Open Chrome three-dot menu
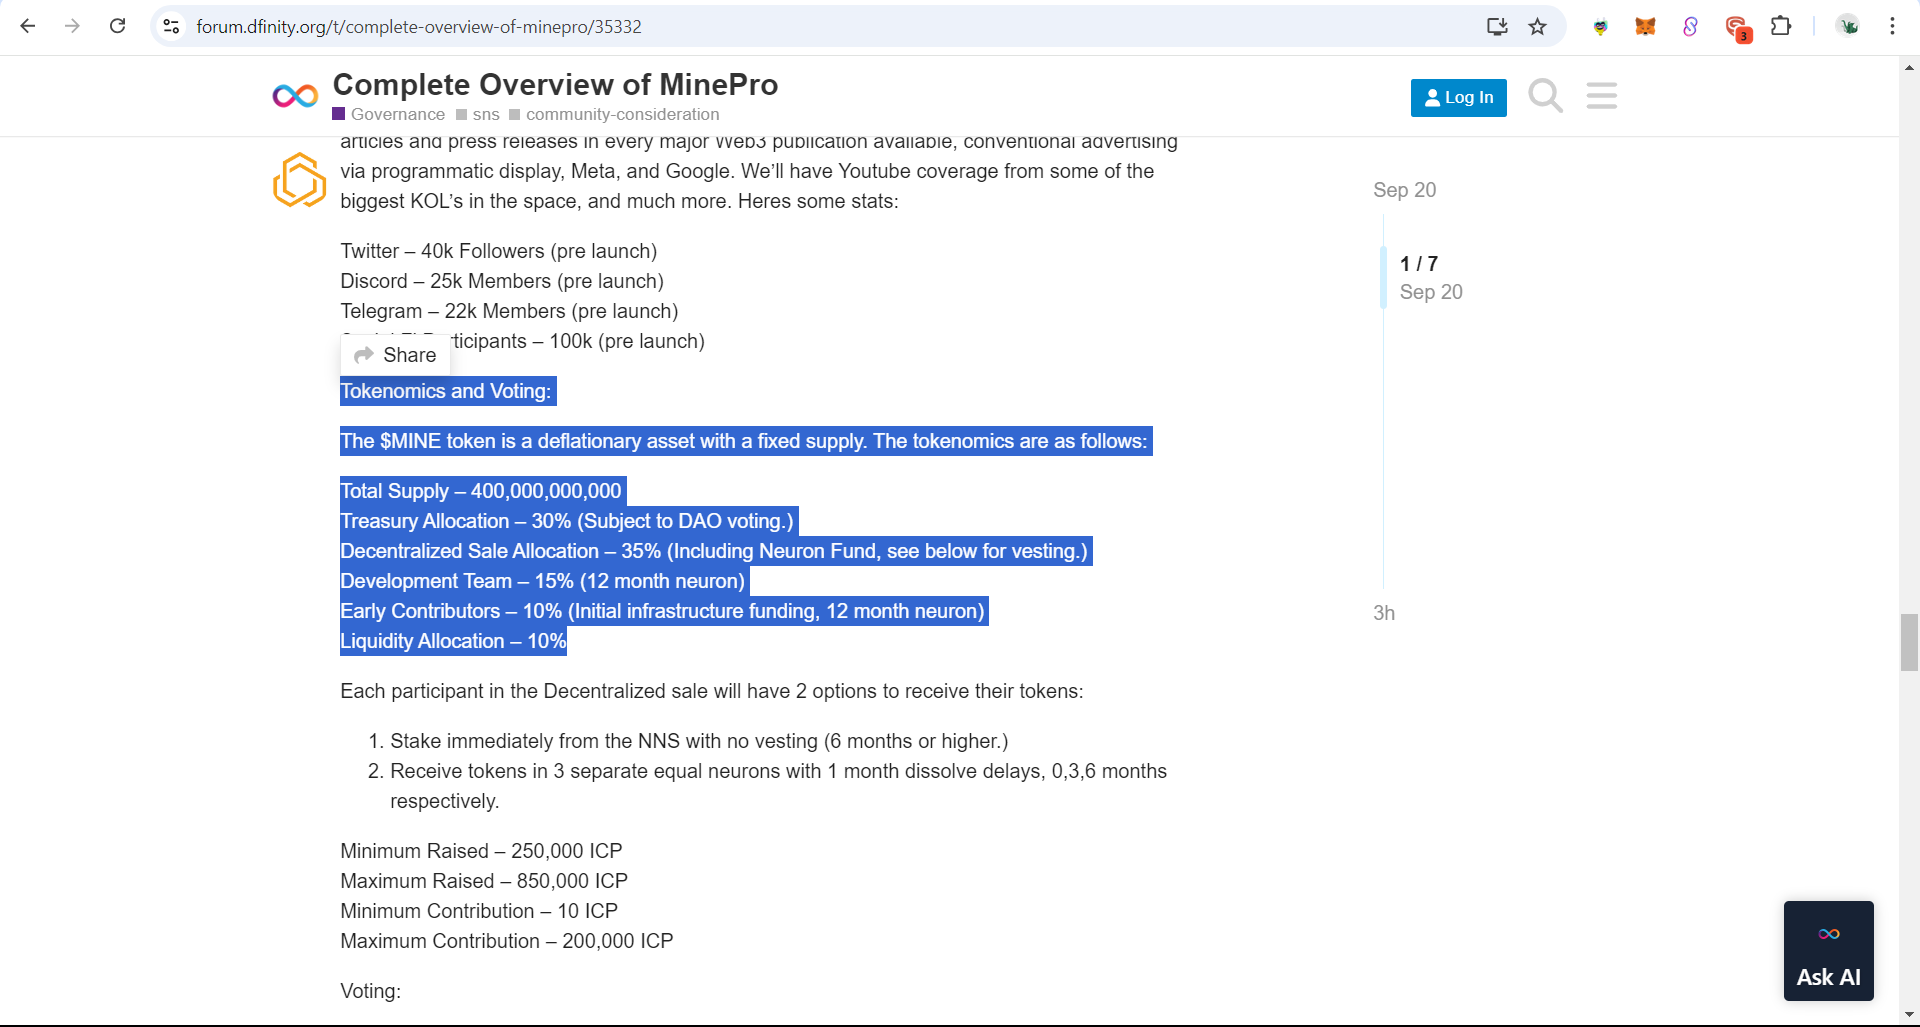 [x=1892, y=26]
